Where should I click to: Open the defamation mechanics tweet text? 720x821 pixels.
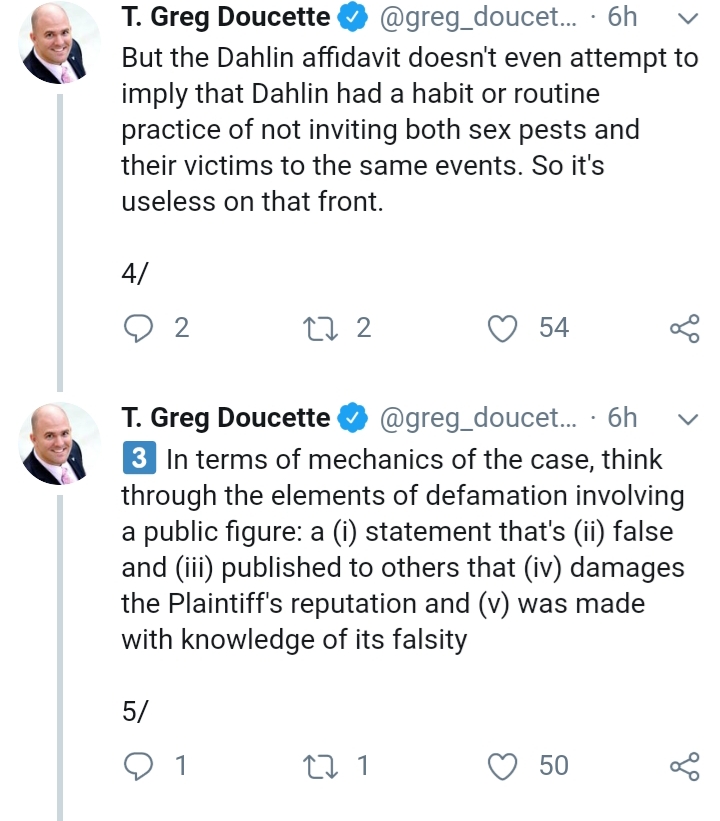403,549
